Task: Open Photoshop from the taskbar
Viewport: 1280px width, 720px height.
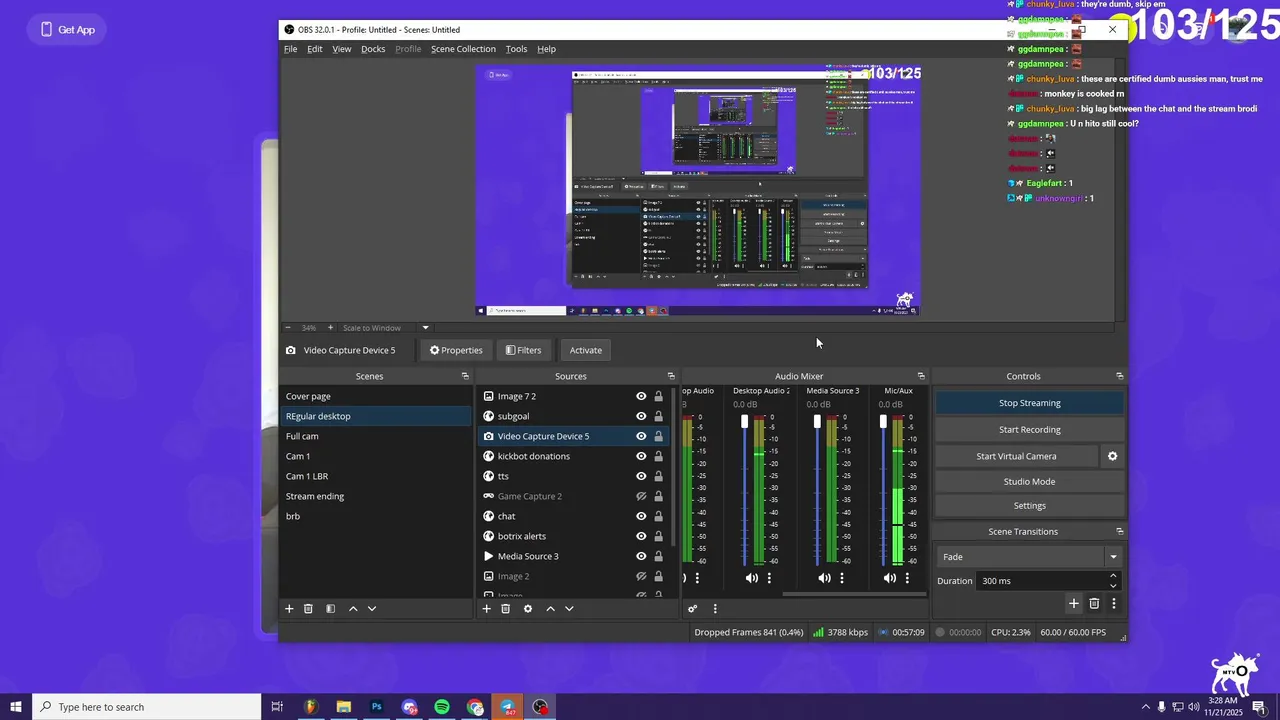Action: point(376,707)
